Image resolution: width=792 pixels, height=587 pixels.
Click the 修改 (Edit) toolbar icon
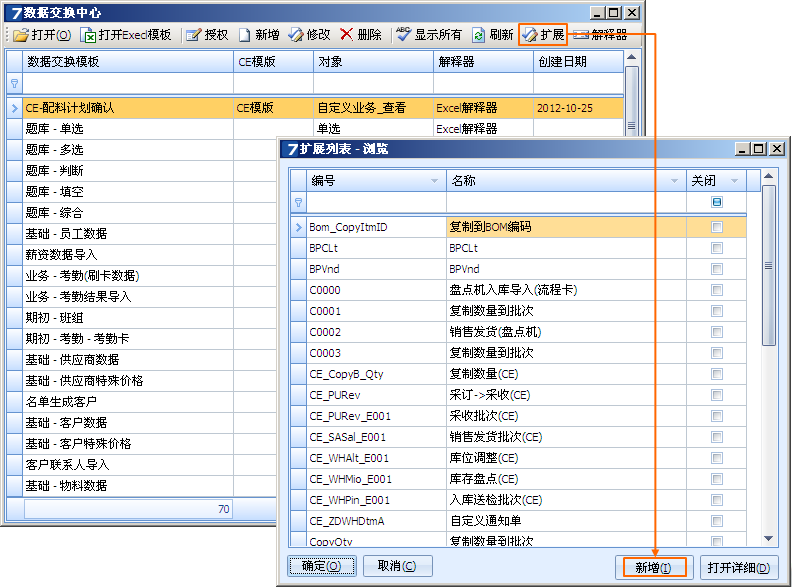[x=296, y=35]
